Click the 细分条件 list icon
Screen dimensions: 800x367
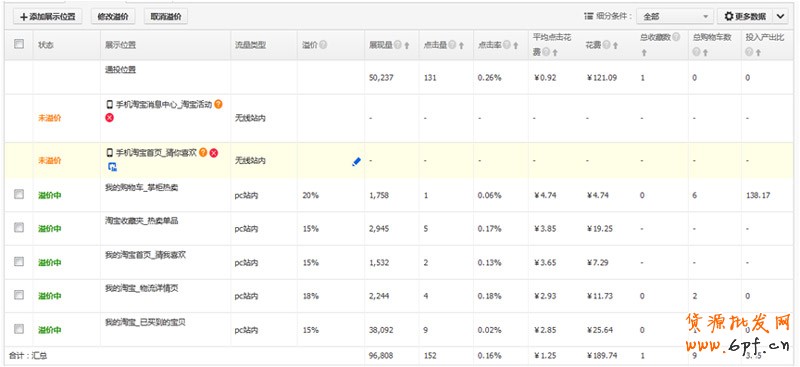(x=588, y=16)
